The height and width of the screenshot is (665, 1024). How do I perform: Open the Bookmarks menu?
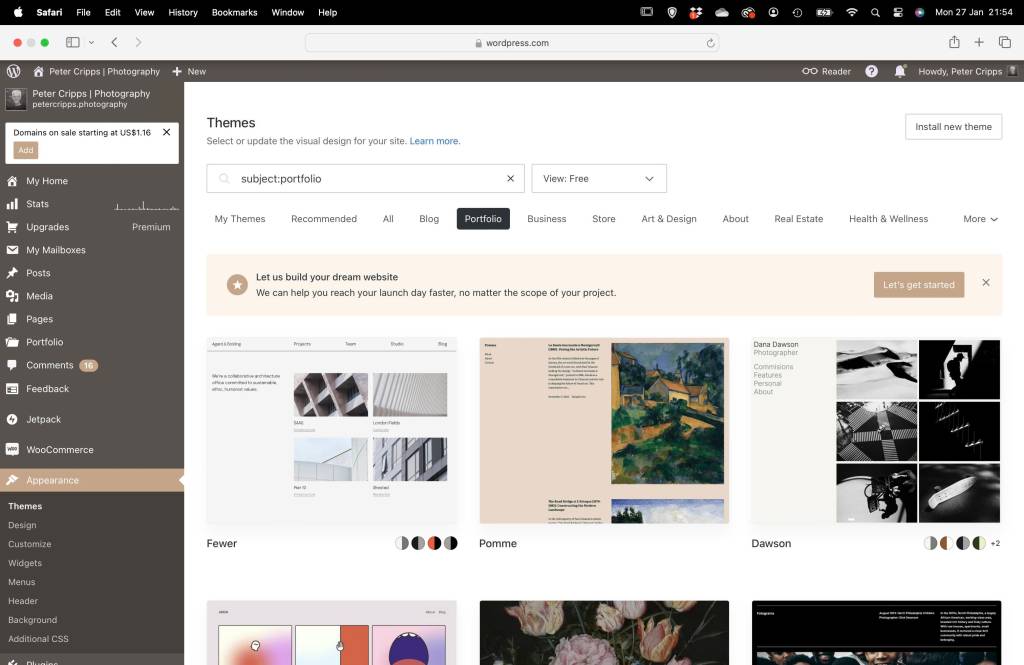pos(235,13)
